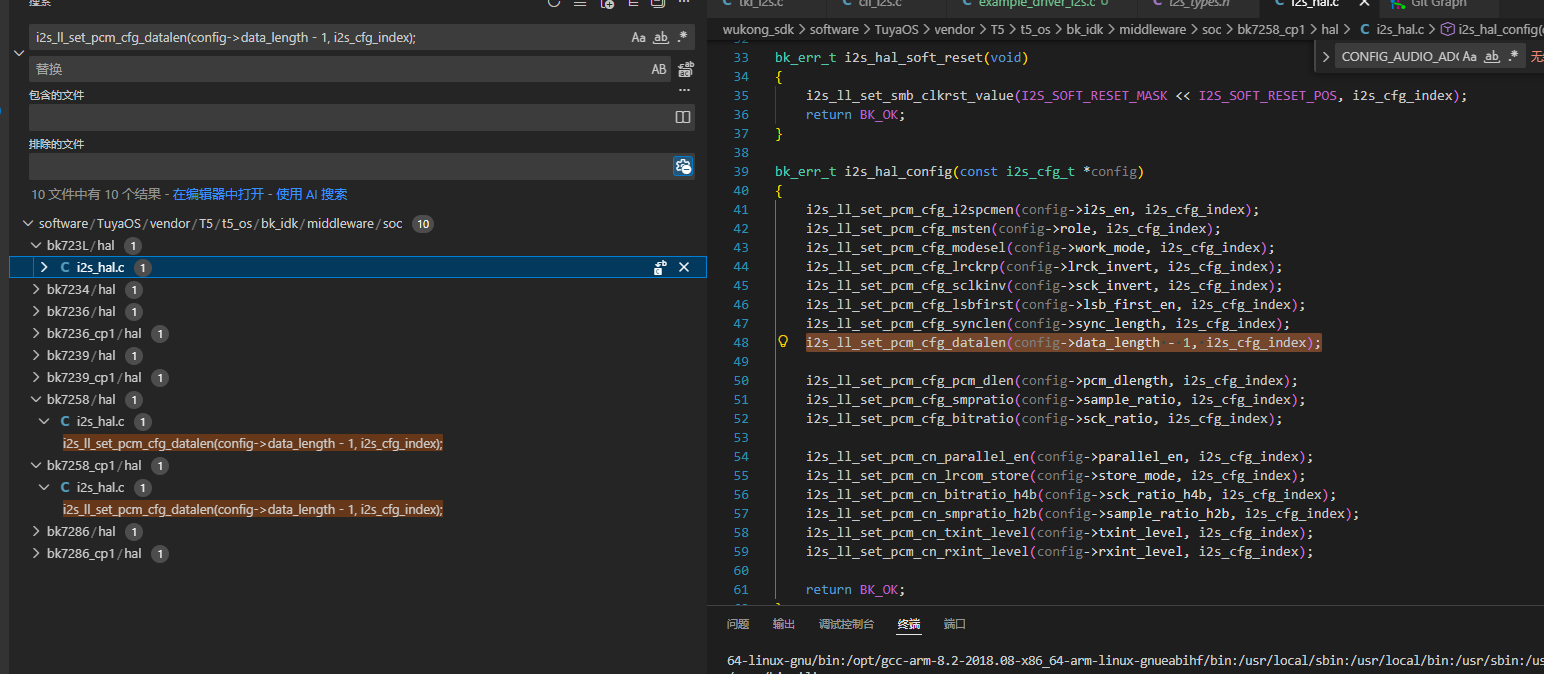Enable regular expression in the search box
The image size is (1544, 674).
click(x=682, y=38)
